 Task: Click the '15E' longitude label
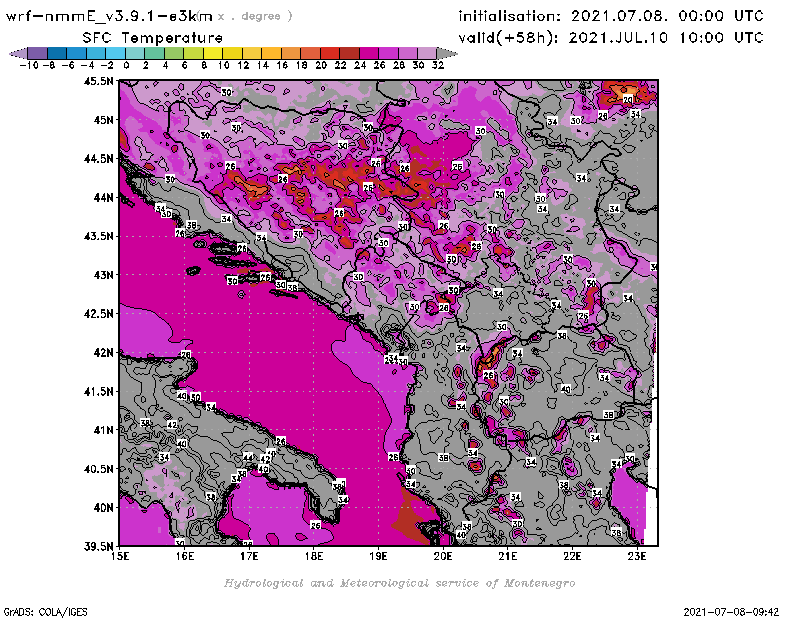120,556
